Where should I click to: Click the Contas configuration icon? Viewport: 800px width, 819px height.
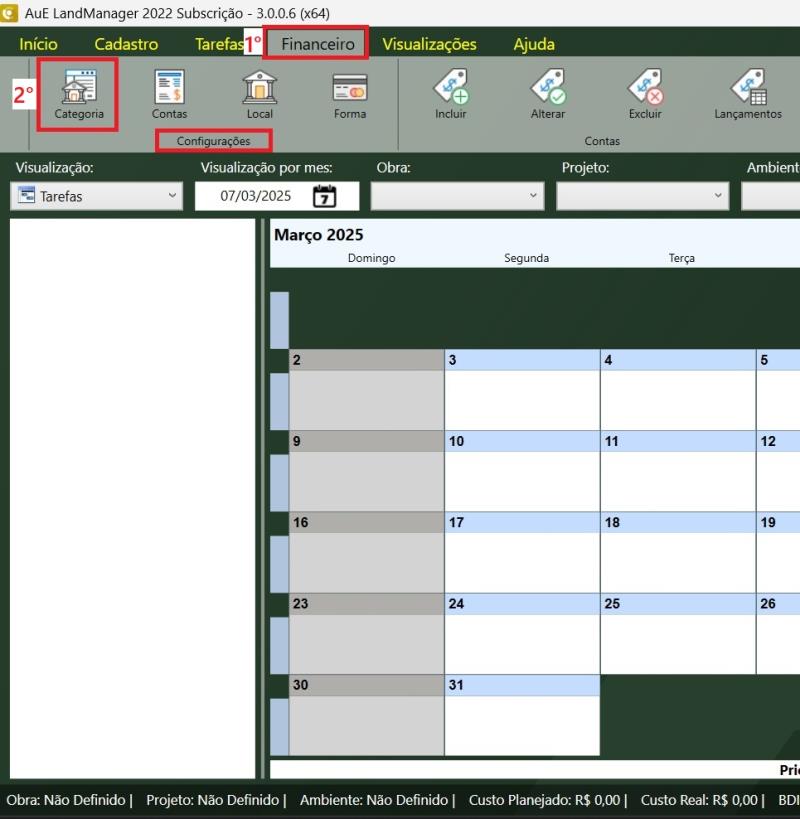pyautogui.click(x=169, y=89)
